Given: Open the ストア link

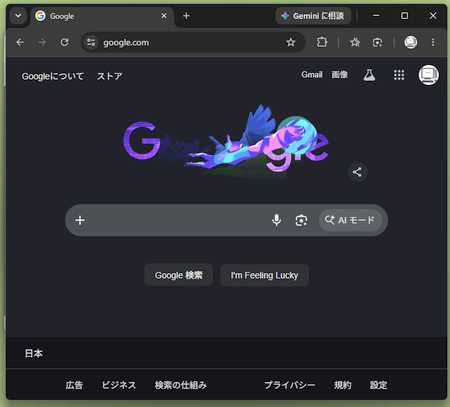Looking at the screenshot, I should [110, 76].
